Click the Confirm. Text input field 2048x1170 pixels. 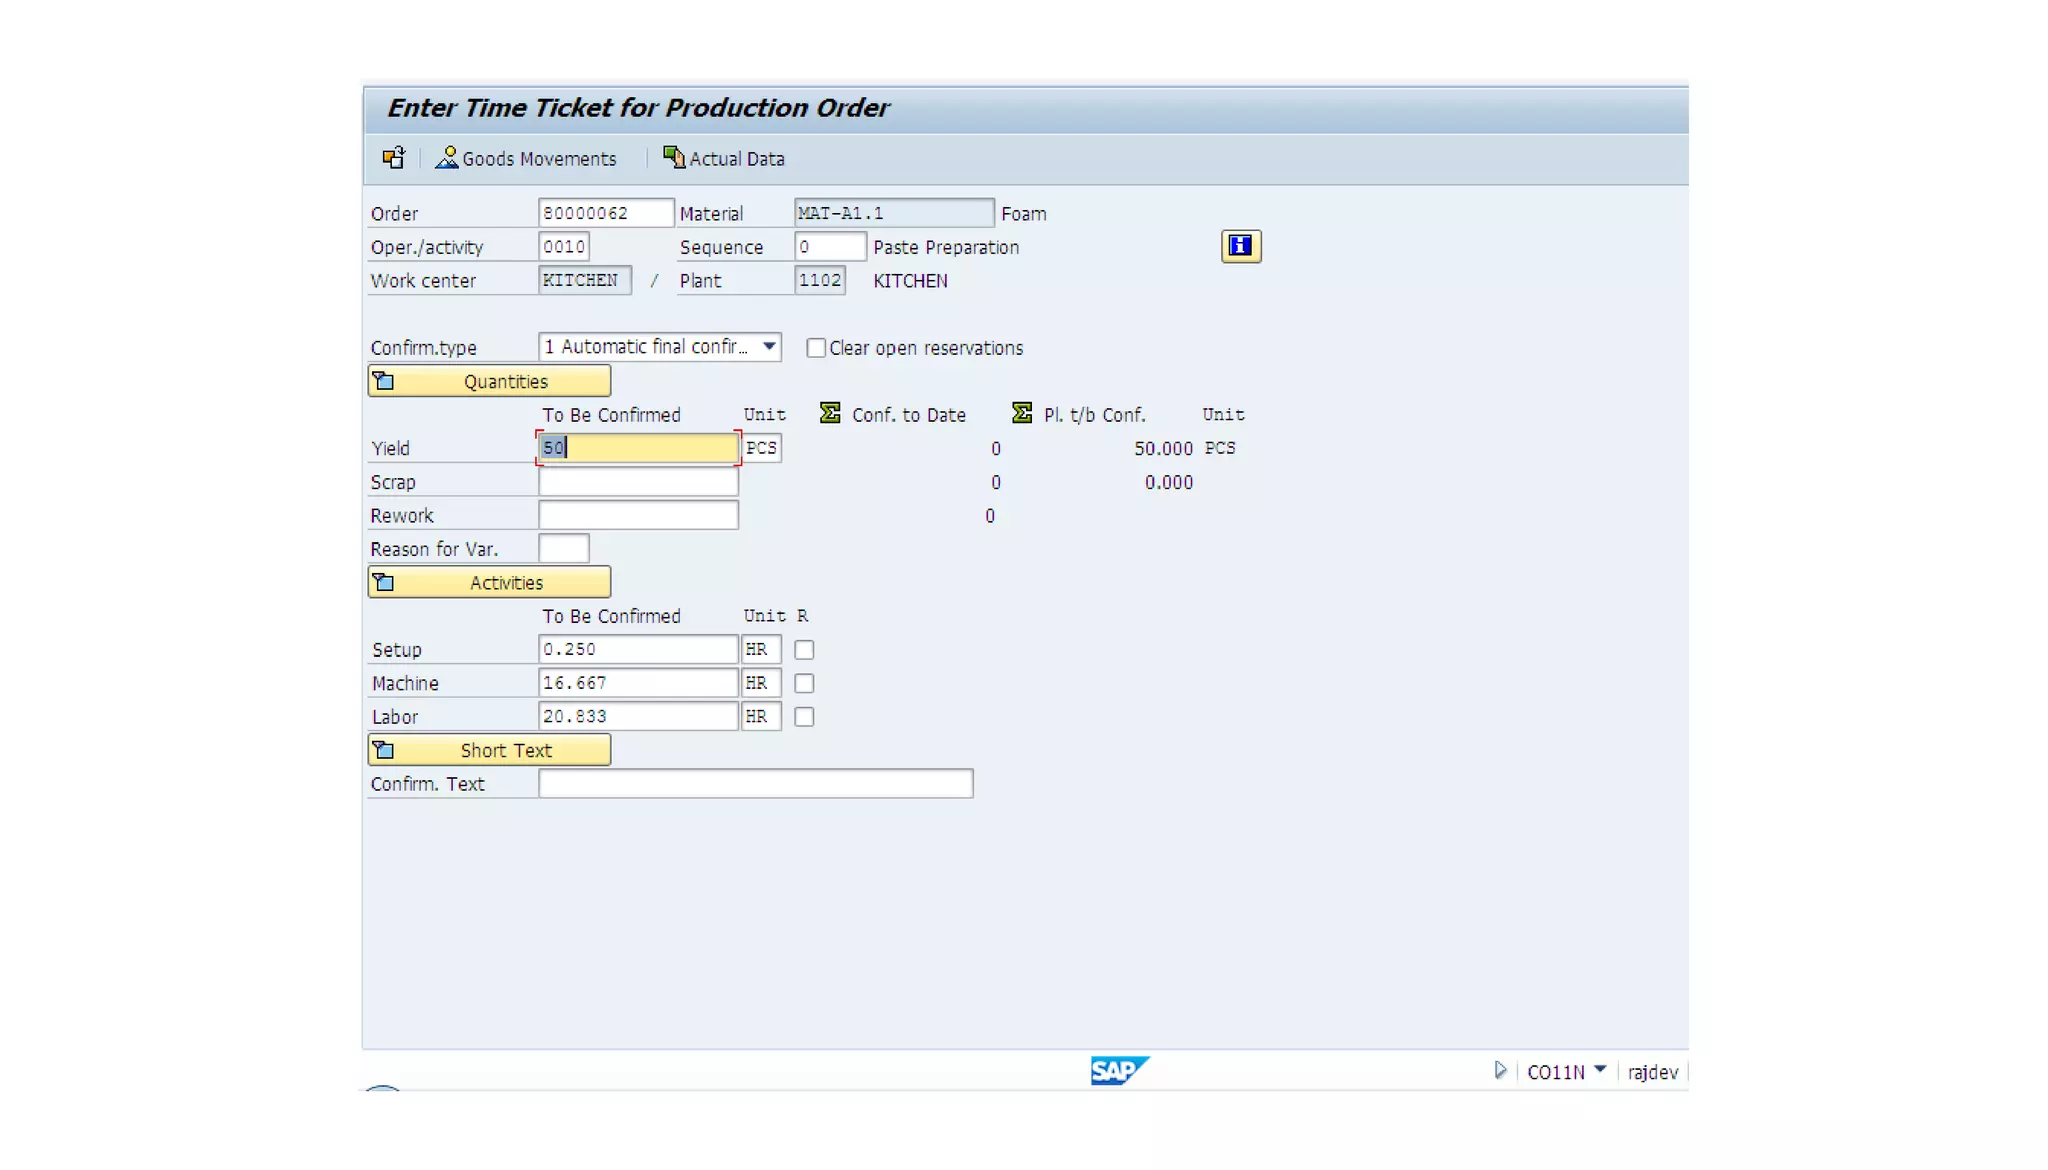(x=755, y=784)
